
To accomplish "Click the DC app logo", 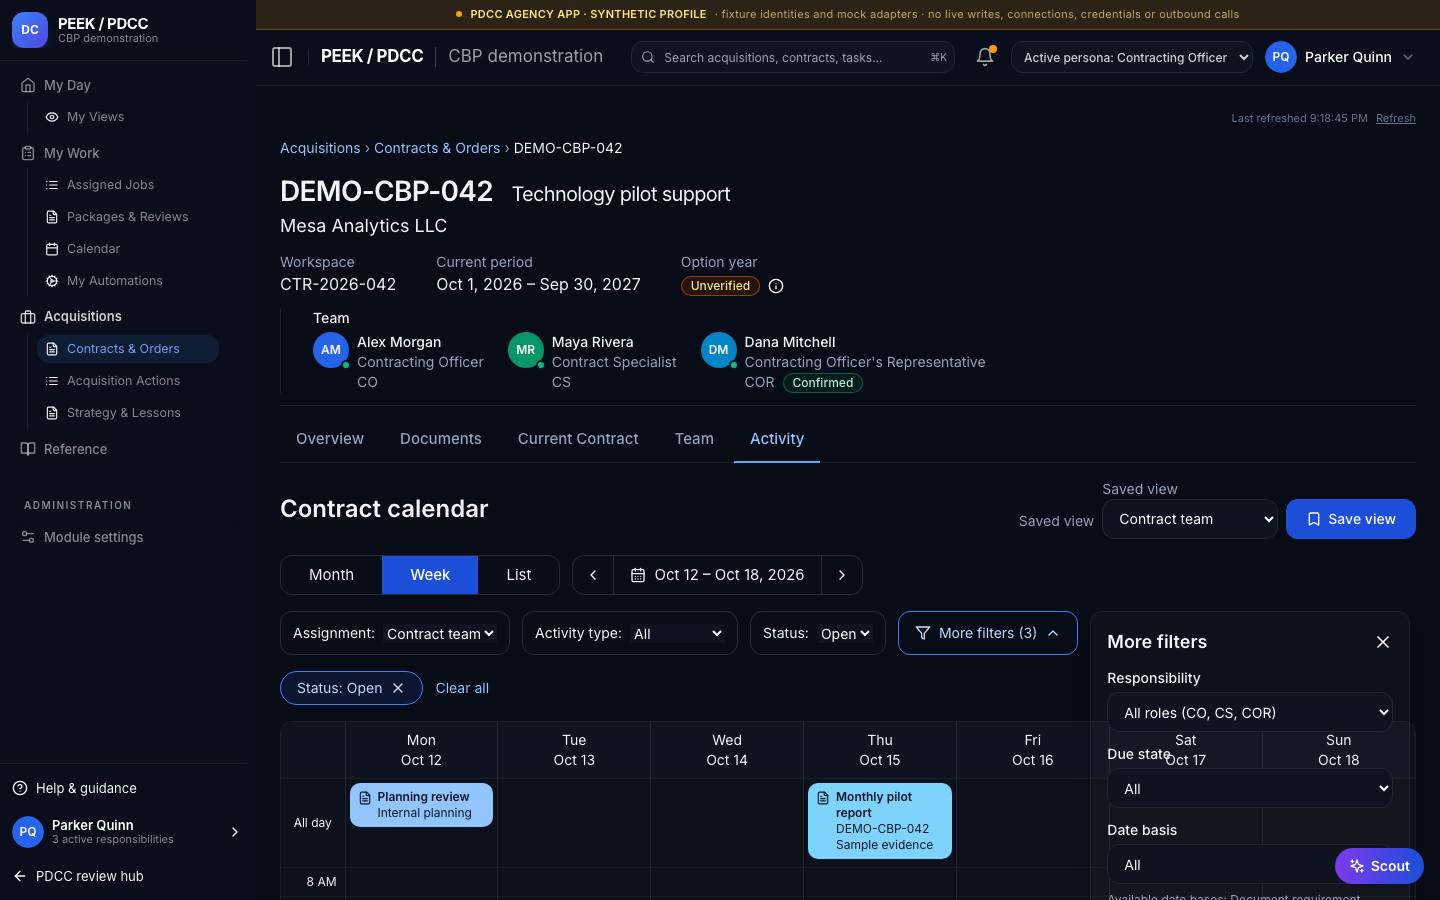I will pos(30,30).
